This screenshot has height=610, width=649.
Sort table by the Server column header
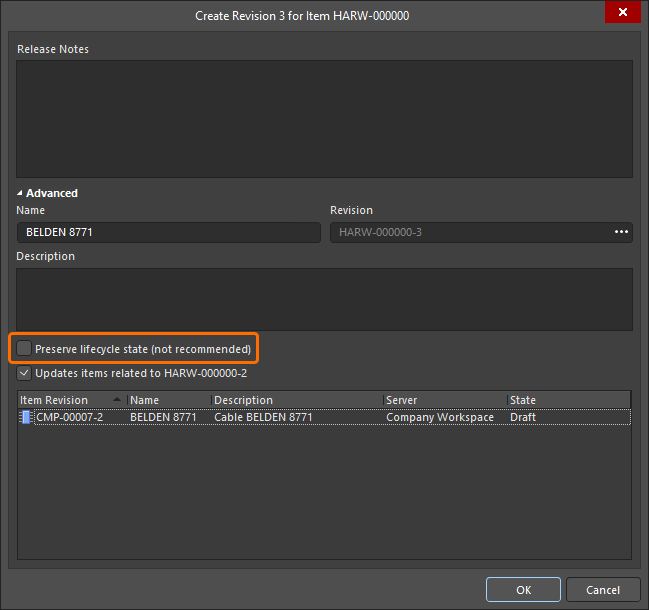coord(445,400)
